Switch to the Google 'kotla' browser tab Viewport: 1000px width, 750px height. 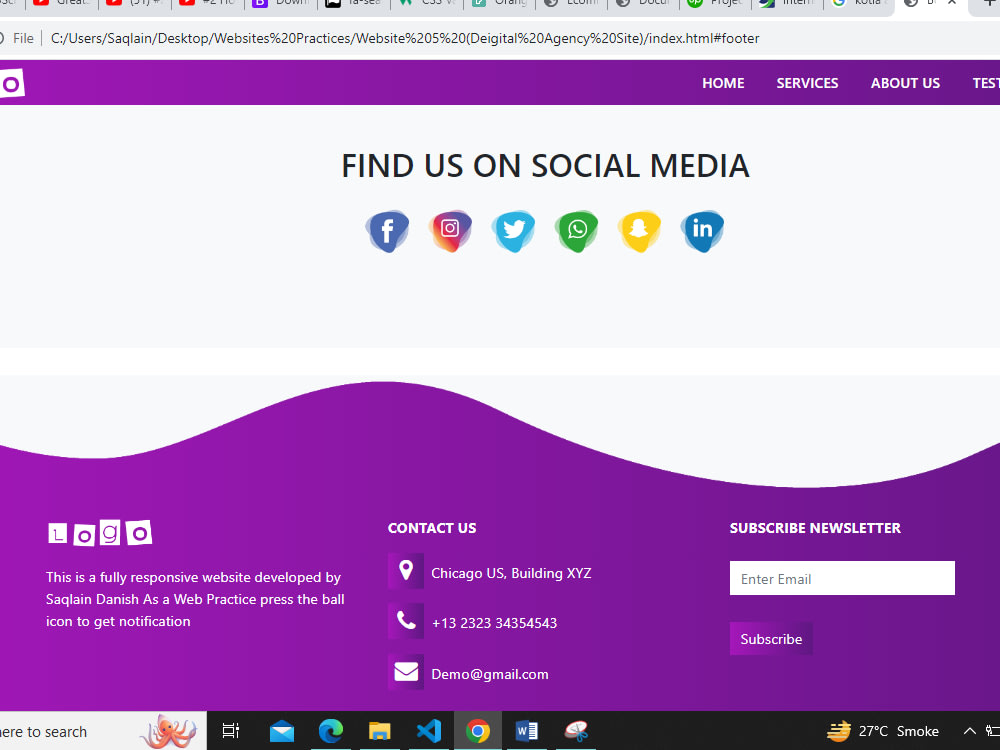(x=860, y=4)
